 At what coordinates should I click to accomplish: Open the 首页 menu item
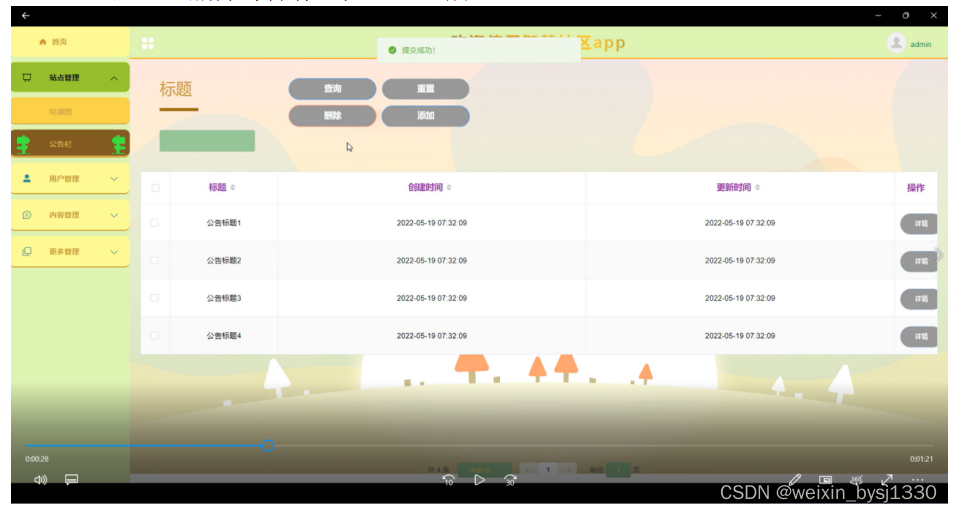click(70, 42)
